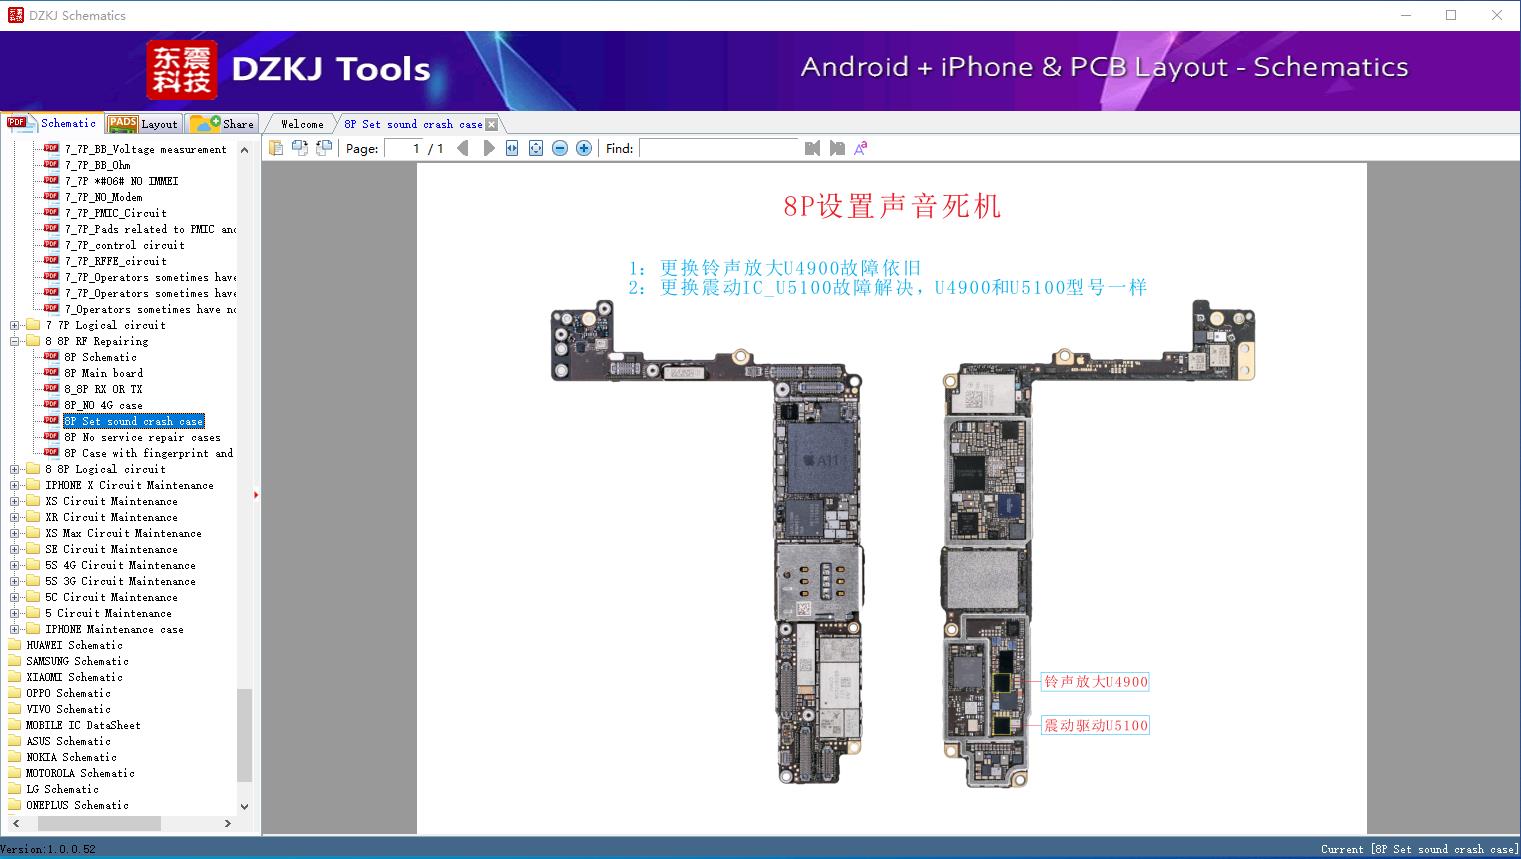Click find next icon
Viewport: 1521px width, 859px height.
coord(837,148)
